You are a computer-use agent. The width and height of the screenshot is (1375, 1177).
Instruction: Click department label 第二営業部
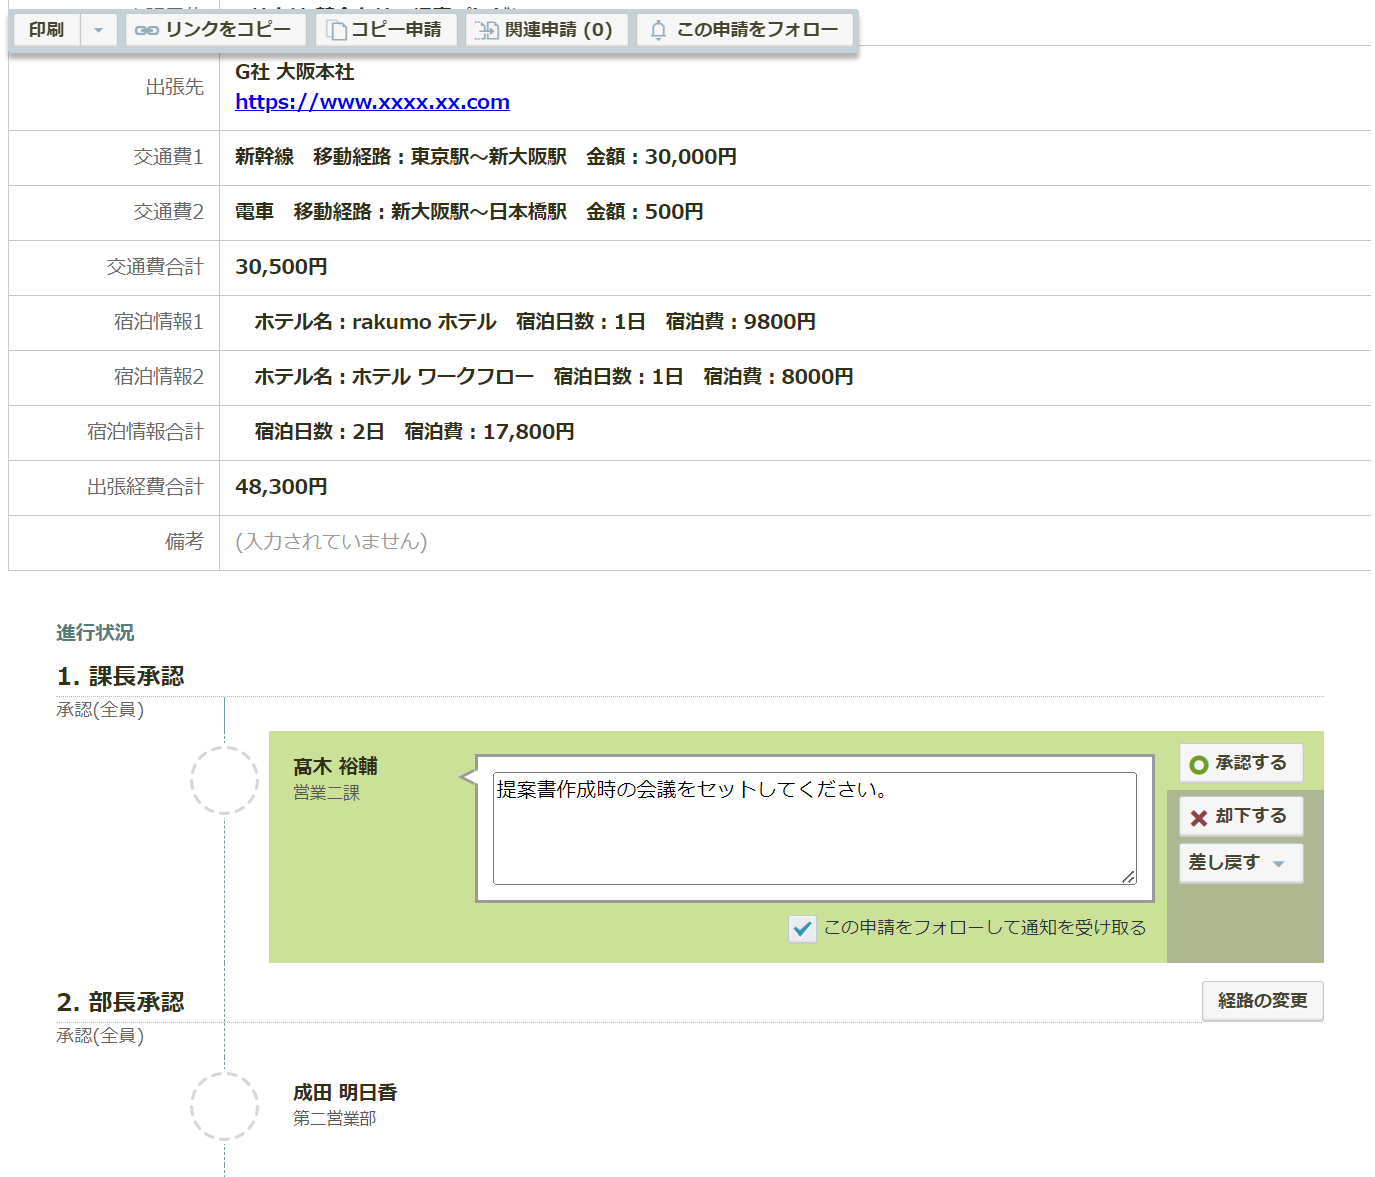pyautogui.click(x=334, y=1119)
